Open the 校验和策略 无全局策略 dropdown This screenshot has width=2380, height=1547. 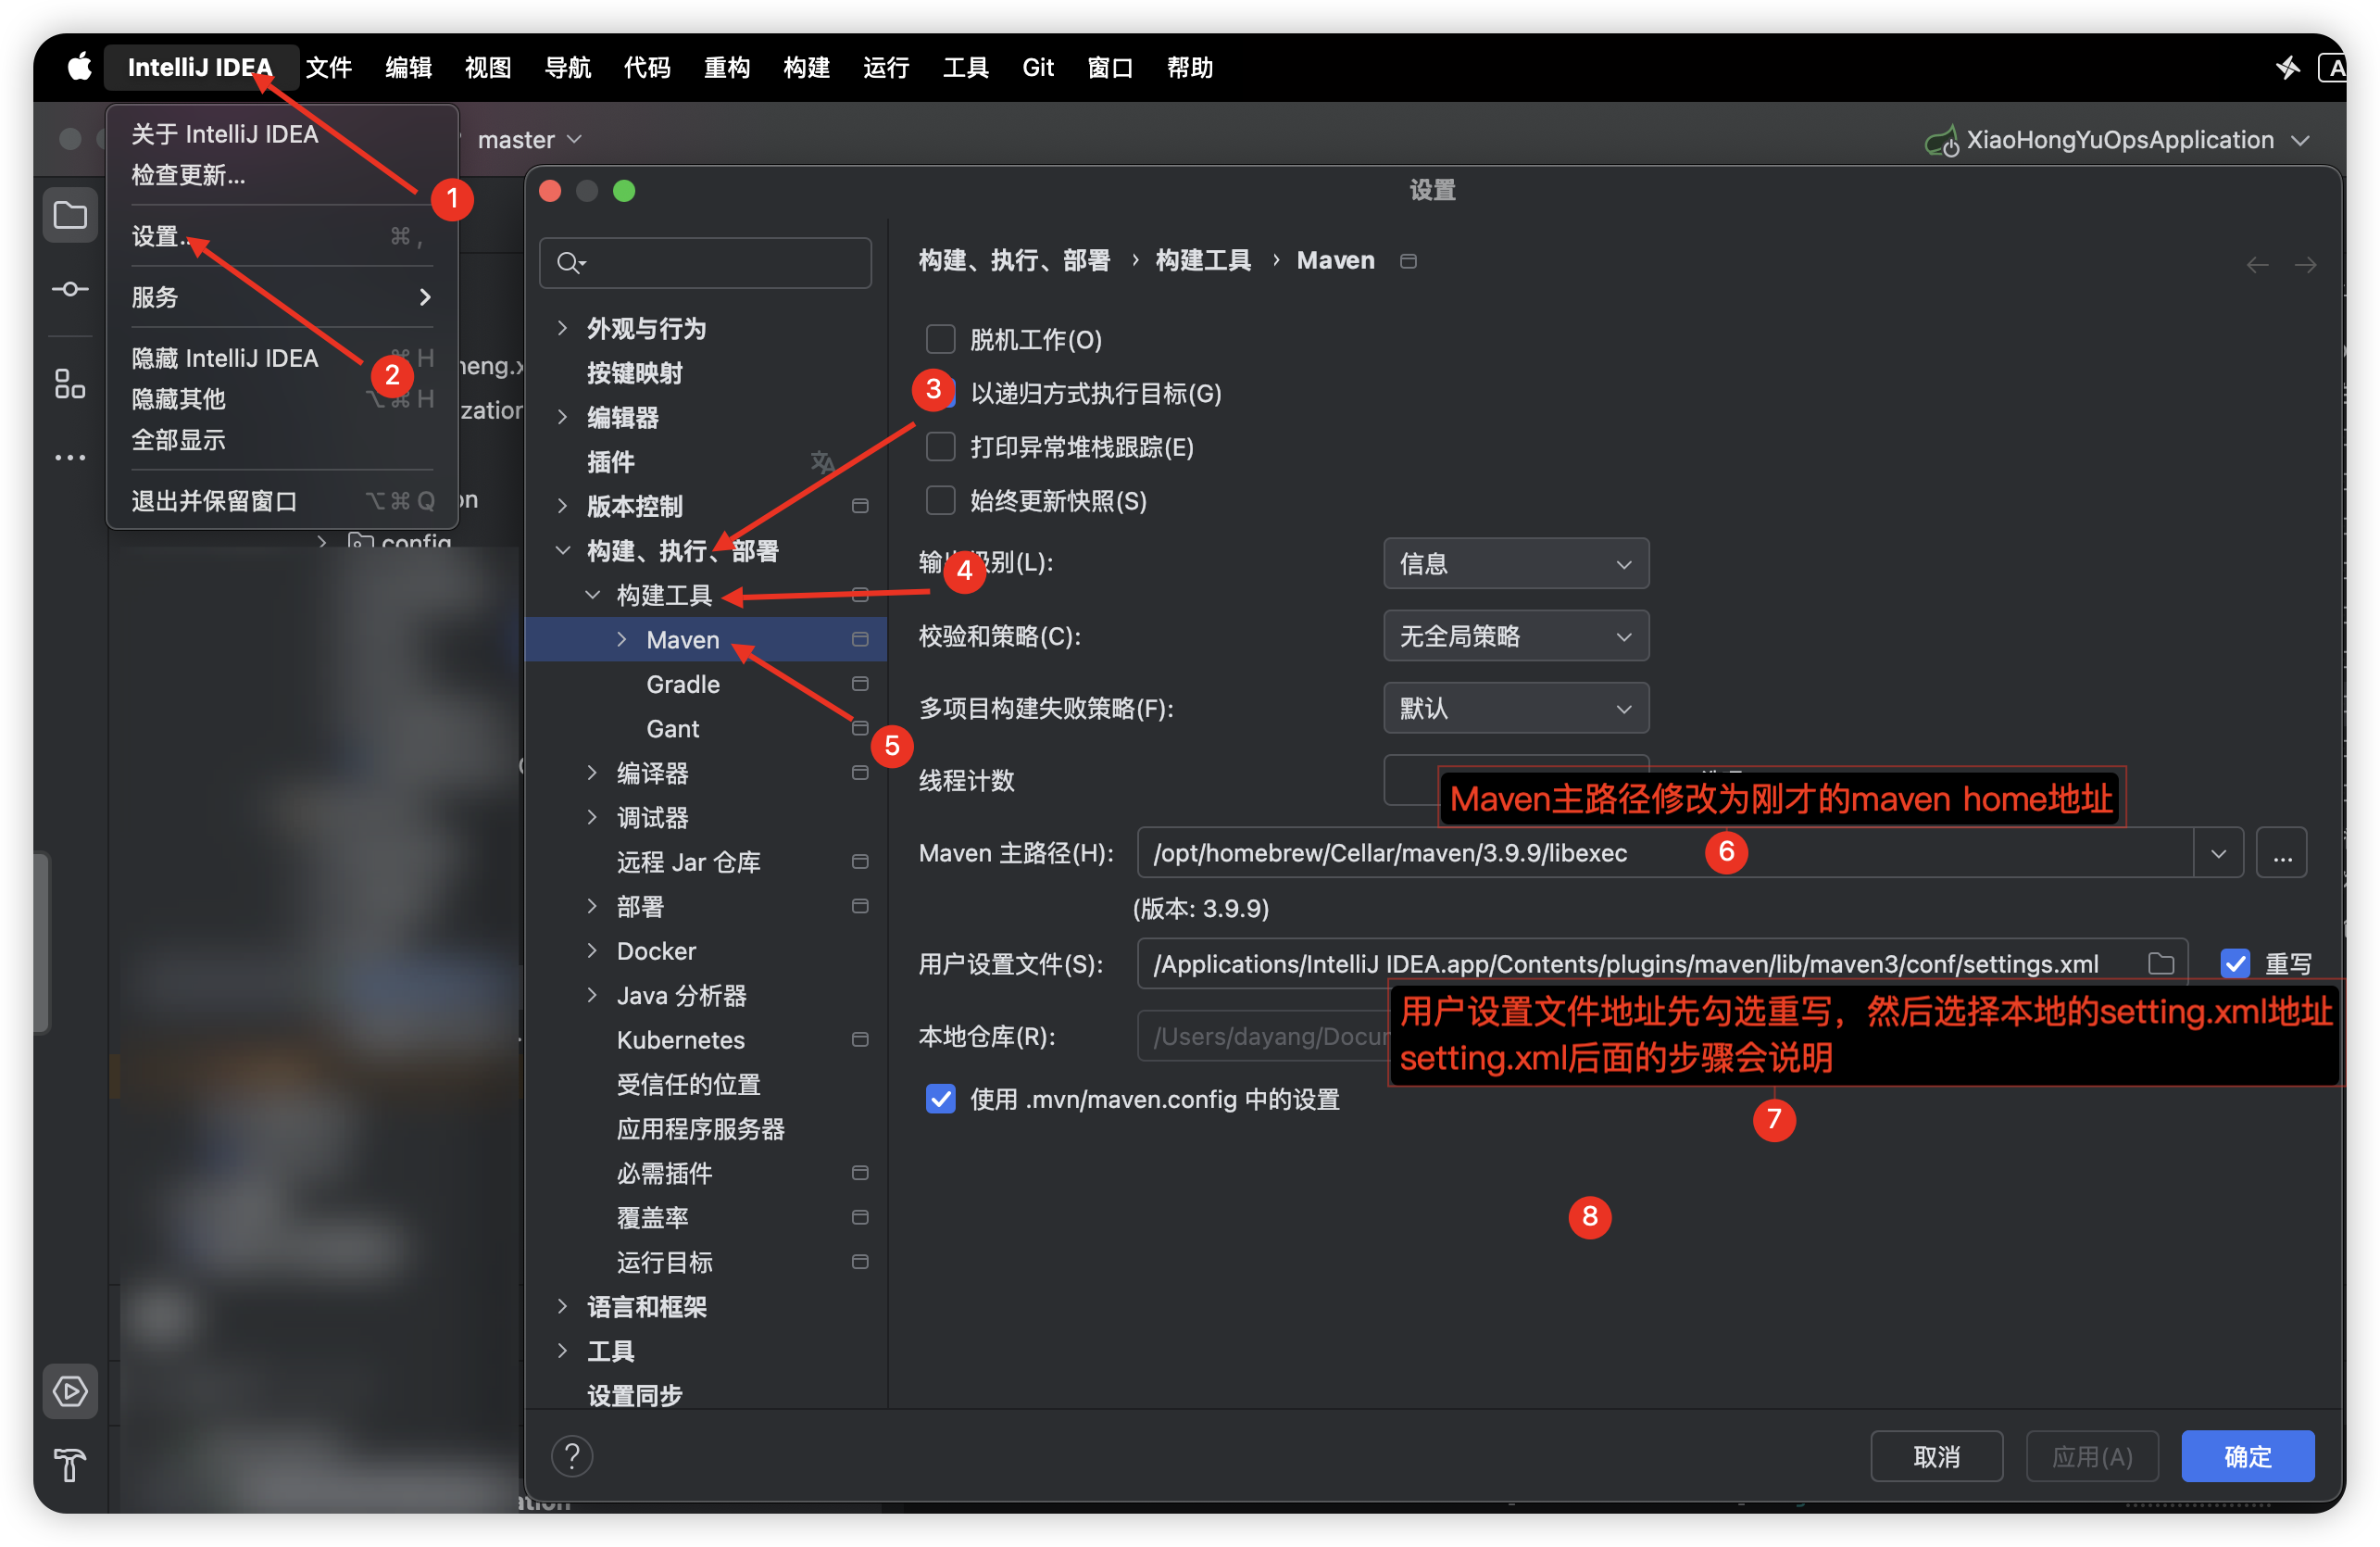tap(1516, 636)
